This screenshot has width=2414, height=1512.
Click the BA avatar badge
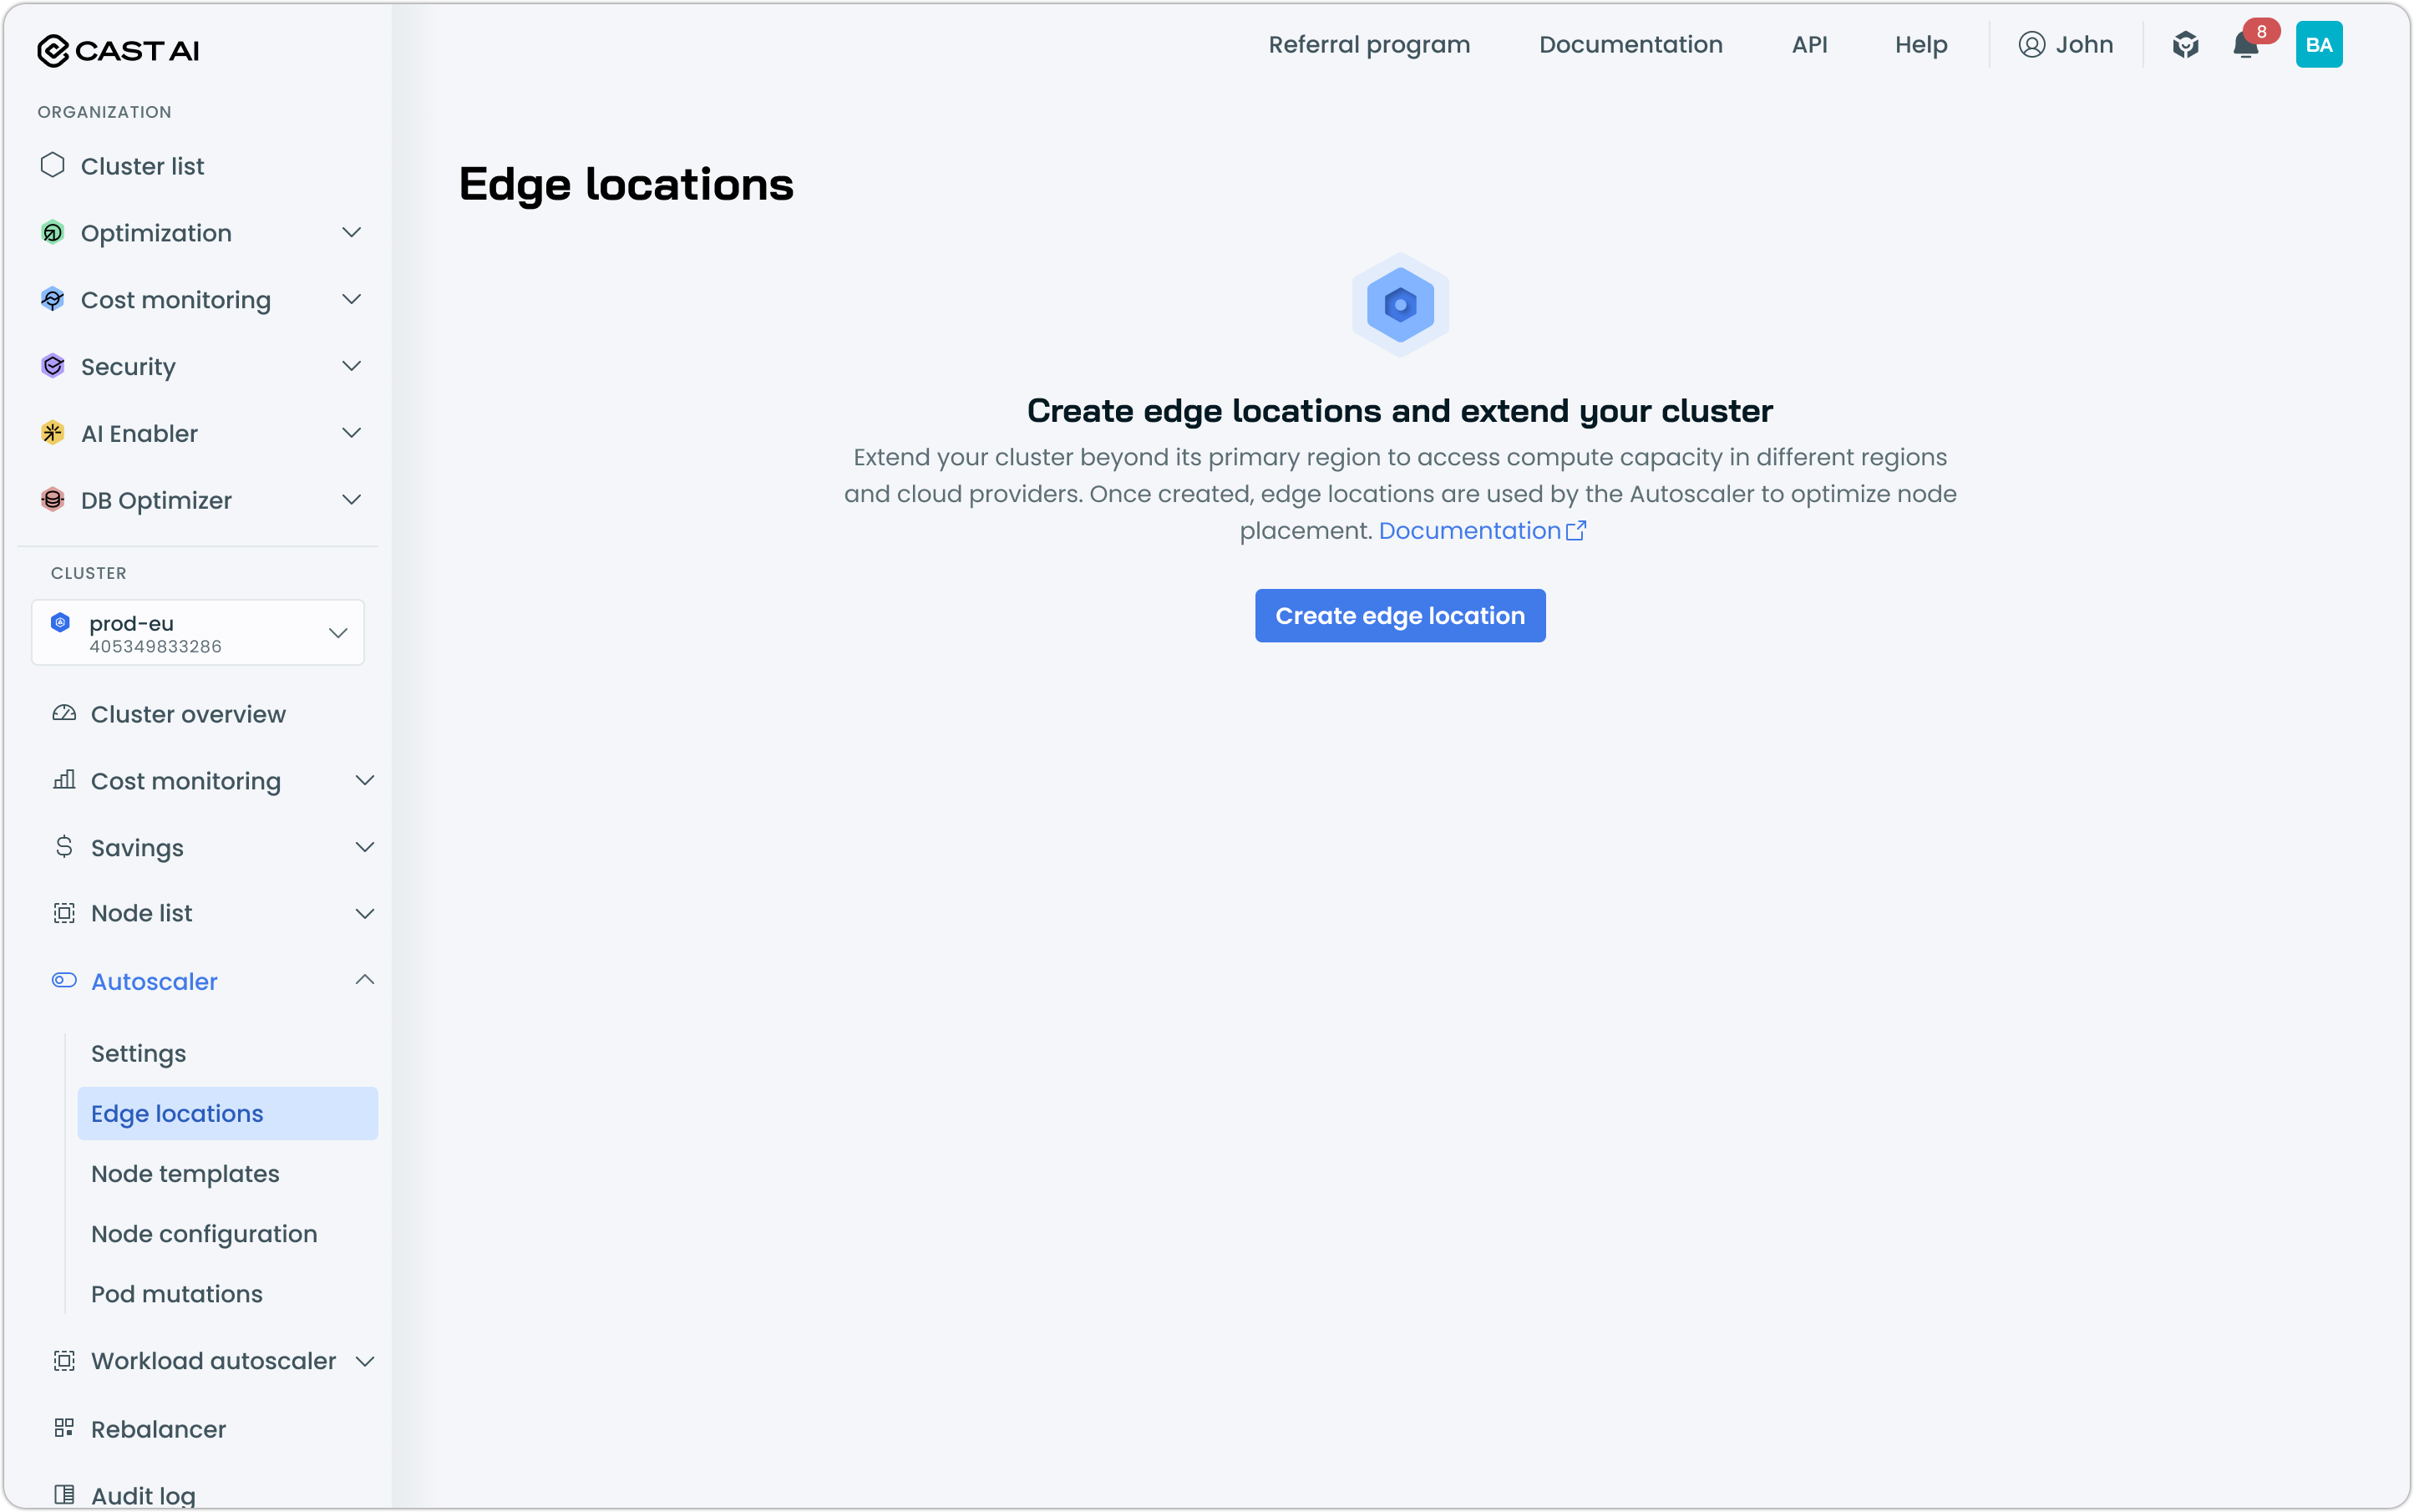(2318, 45)
